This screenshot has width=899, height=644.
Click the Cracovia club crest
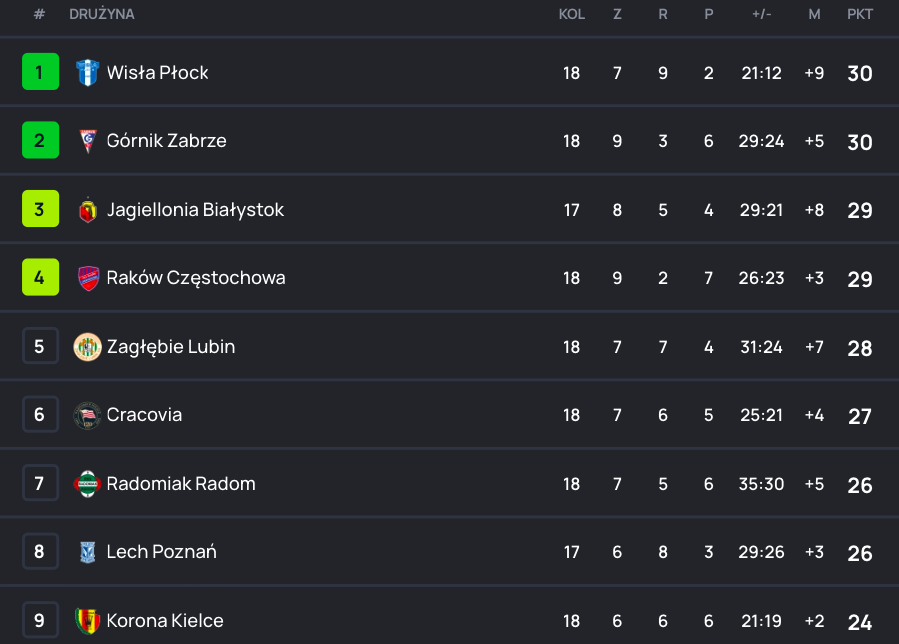click(88, 415)
